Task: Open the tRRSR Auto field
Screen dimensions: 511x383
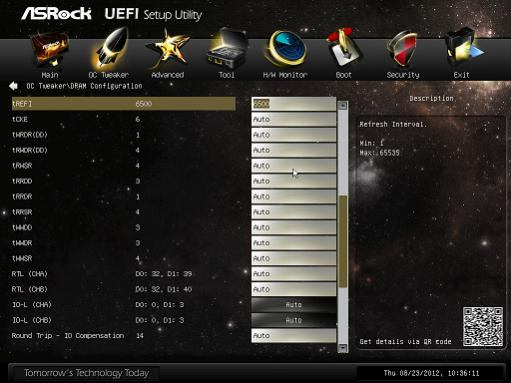Action: 294,212
